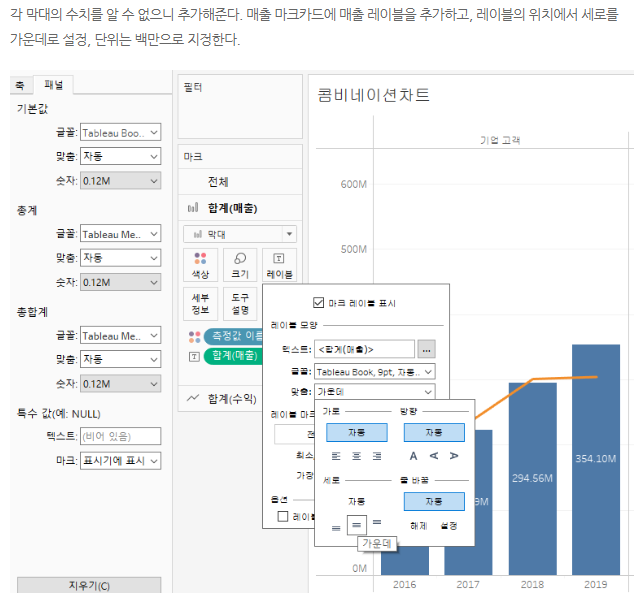Click bar chart icon beside 합계(매출) heading
Viewport: 639px width, 612px height.
193,208
